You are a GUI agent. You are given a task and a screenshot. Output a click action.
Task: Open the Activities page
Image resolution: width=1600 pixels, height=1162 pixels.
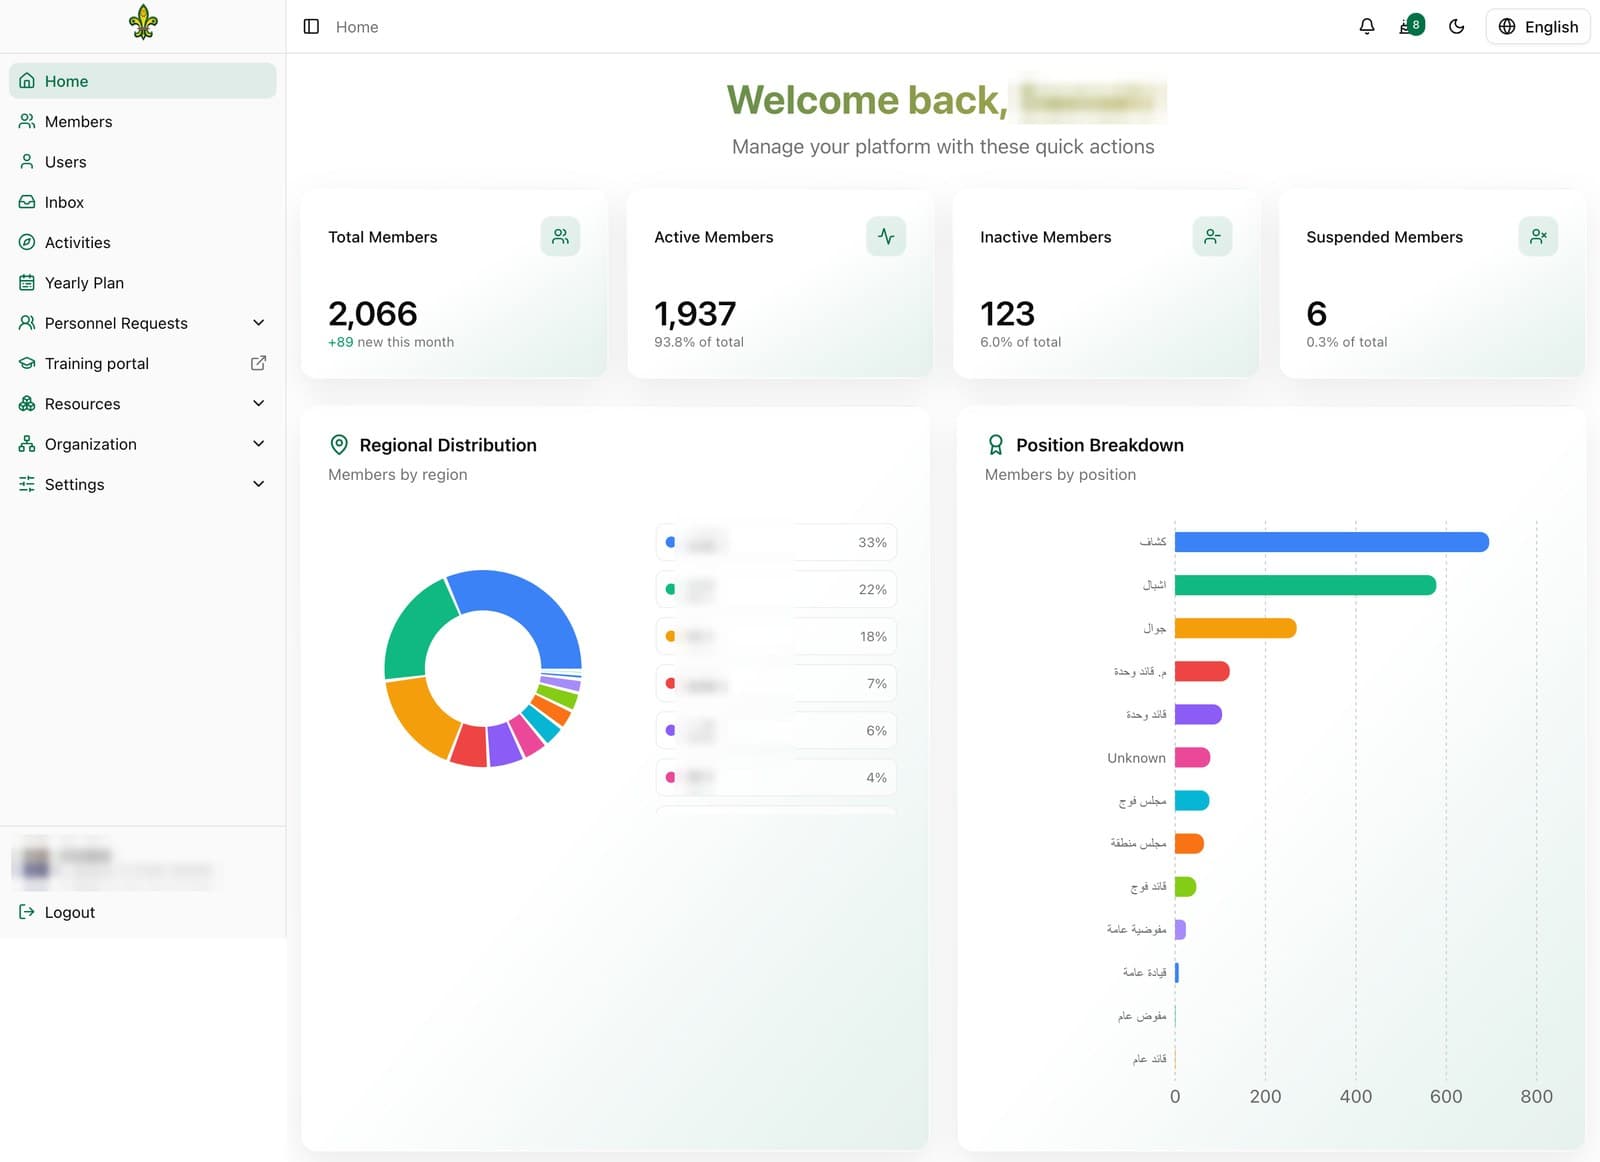click(143, 242)
